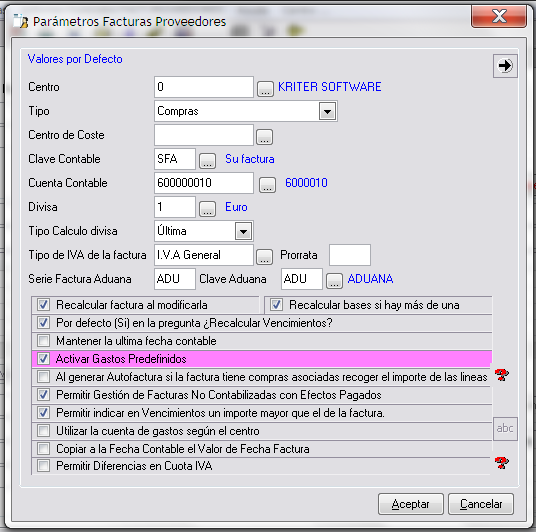Click the abc button on the right
Image resolution: width=536 pixels, height=532 pixels.
pyautogui.click(x=505, y=428)
